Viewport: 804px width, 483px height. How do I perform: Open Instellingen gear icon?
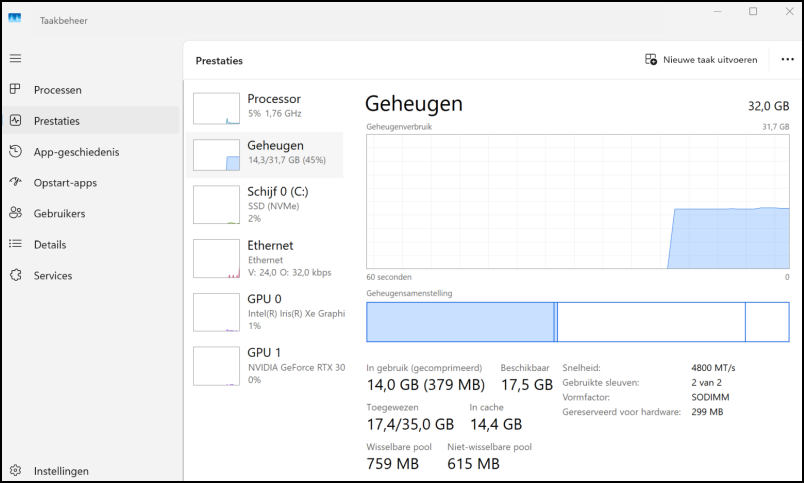15,471
